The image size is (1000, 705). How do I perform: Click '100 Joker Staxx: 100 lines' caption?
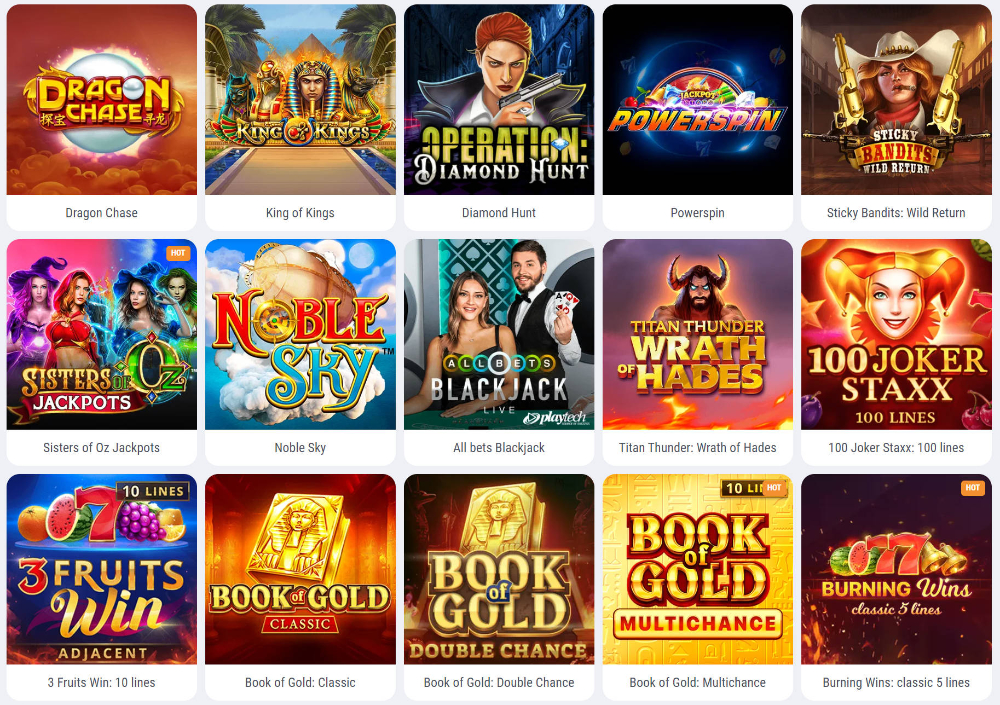click(x=896, y=448)
